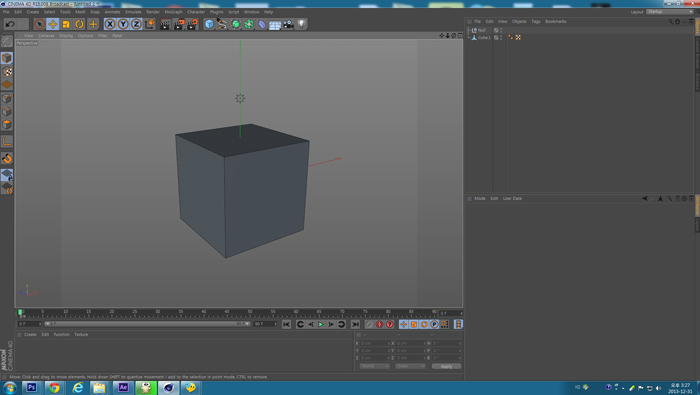Open Object Manager Tags menu
The width and height of the screenshot is (700, 395).
pyautogui.click(x=536, y=21)
